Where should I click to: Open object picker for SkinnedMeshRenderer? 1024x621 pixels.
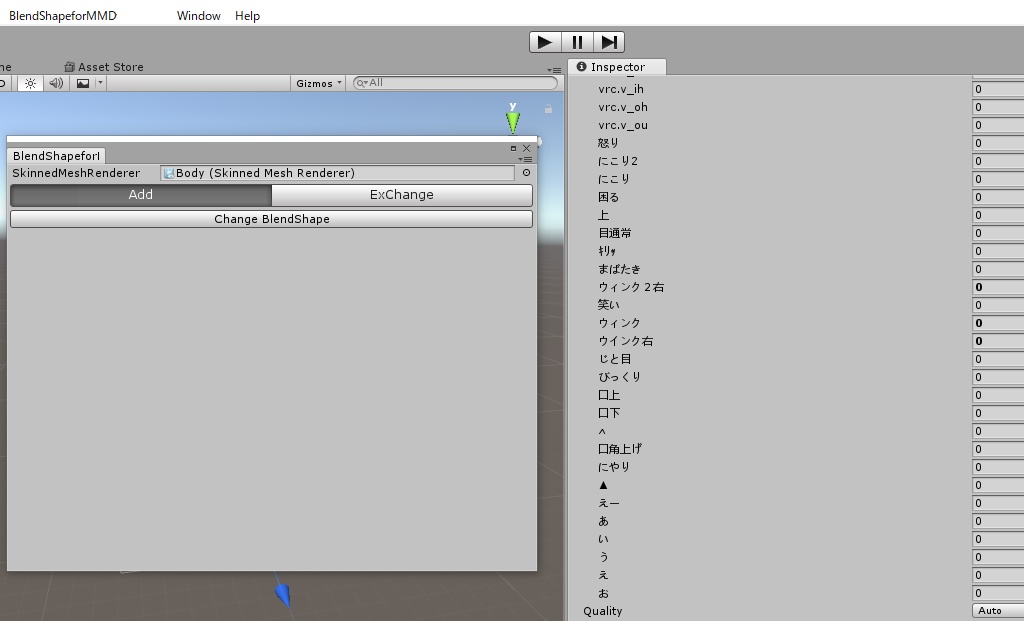[526, 172]
